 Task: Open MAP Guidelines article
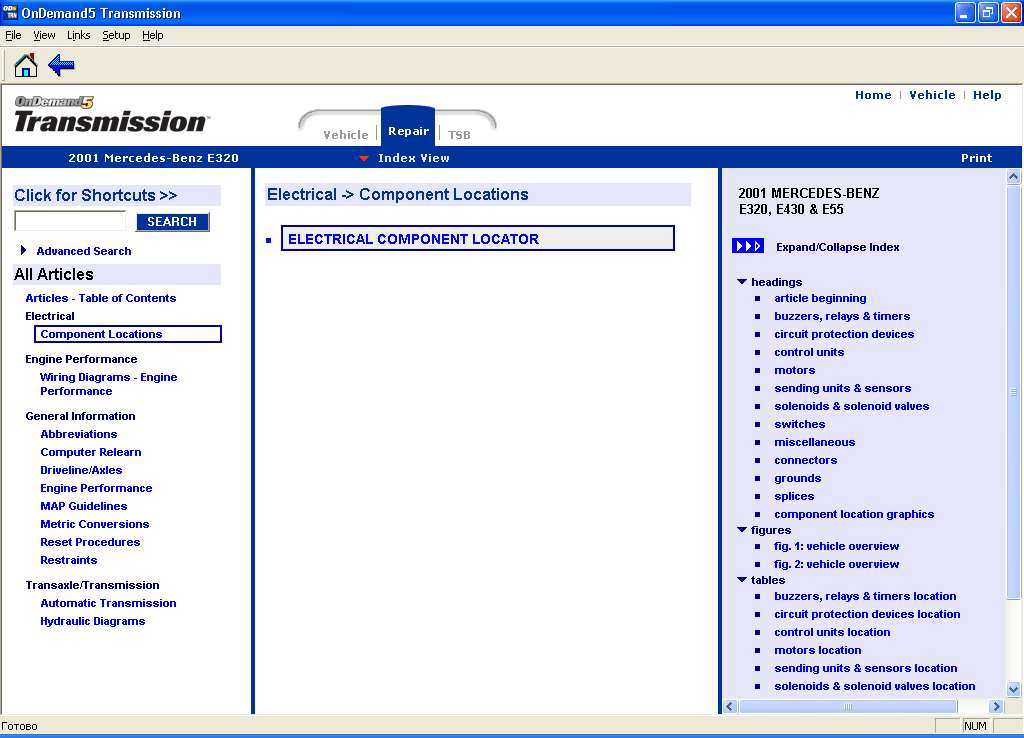[84, 505]
